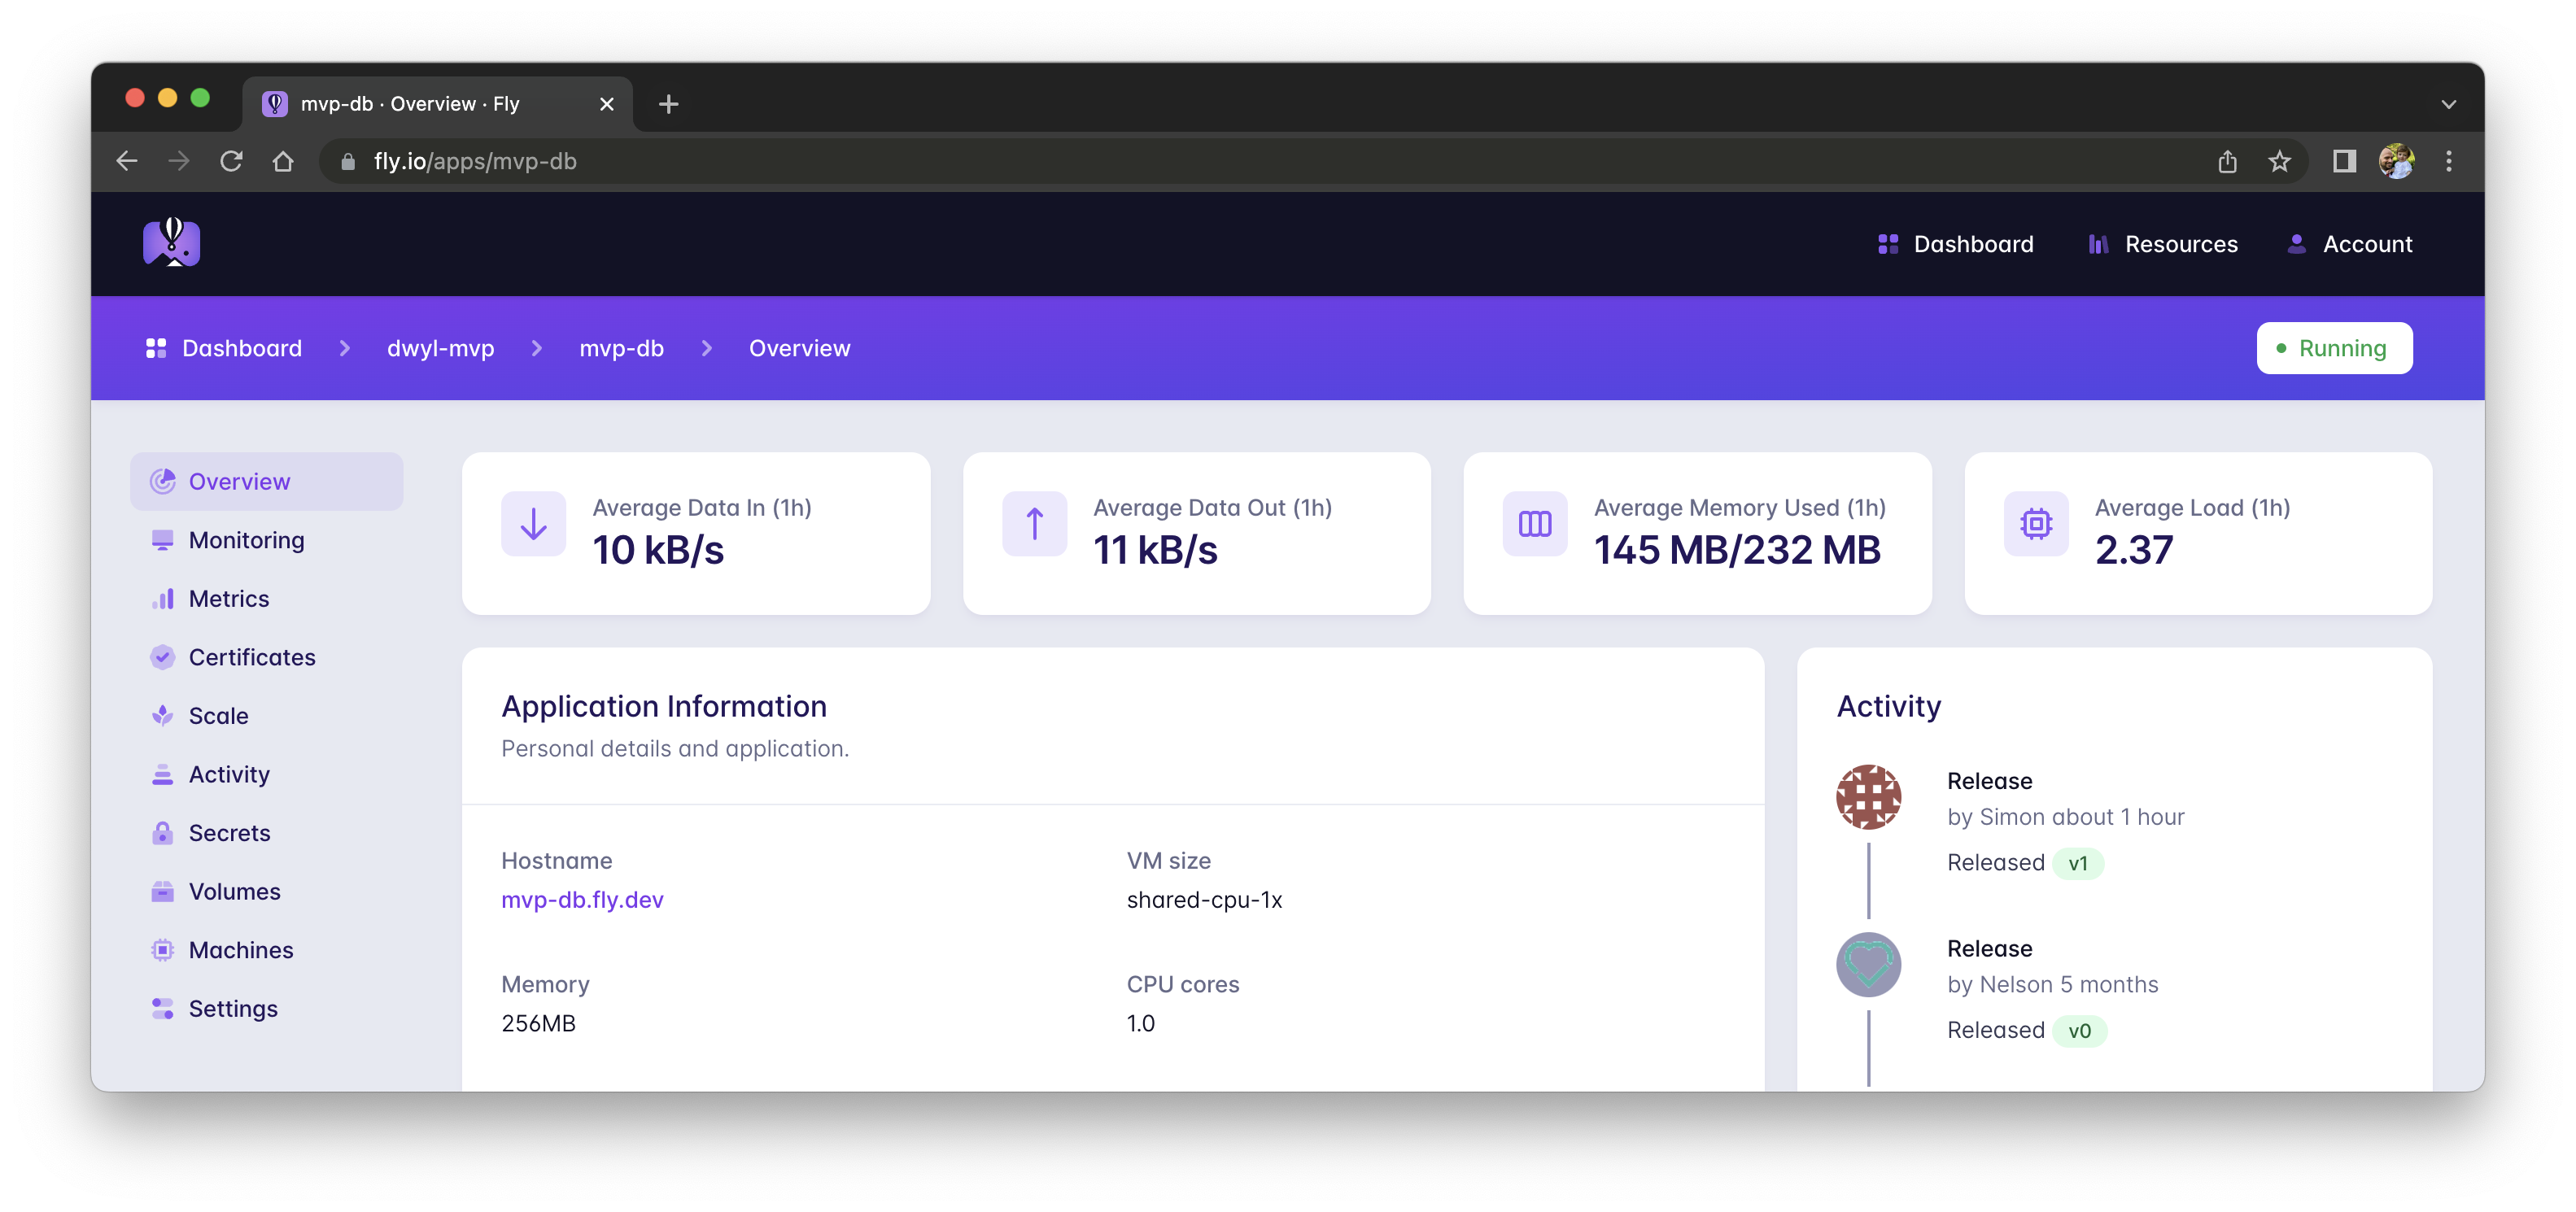This screenshot has width=2576, height=1212.
Task: Click the v1 release badge
Action: (x=2080, y=862)
